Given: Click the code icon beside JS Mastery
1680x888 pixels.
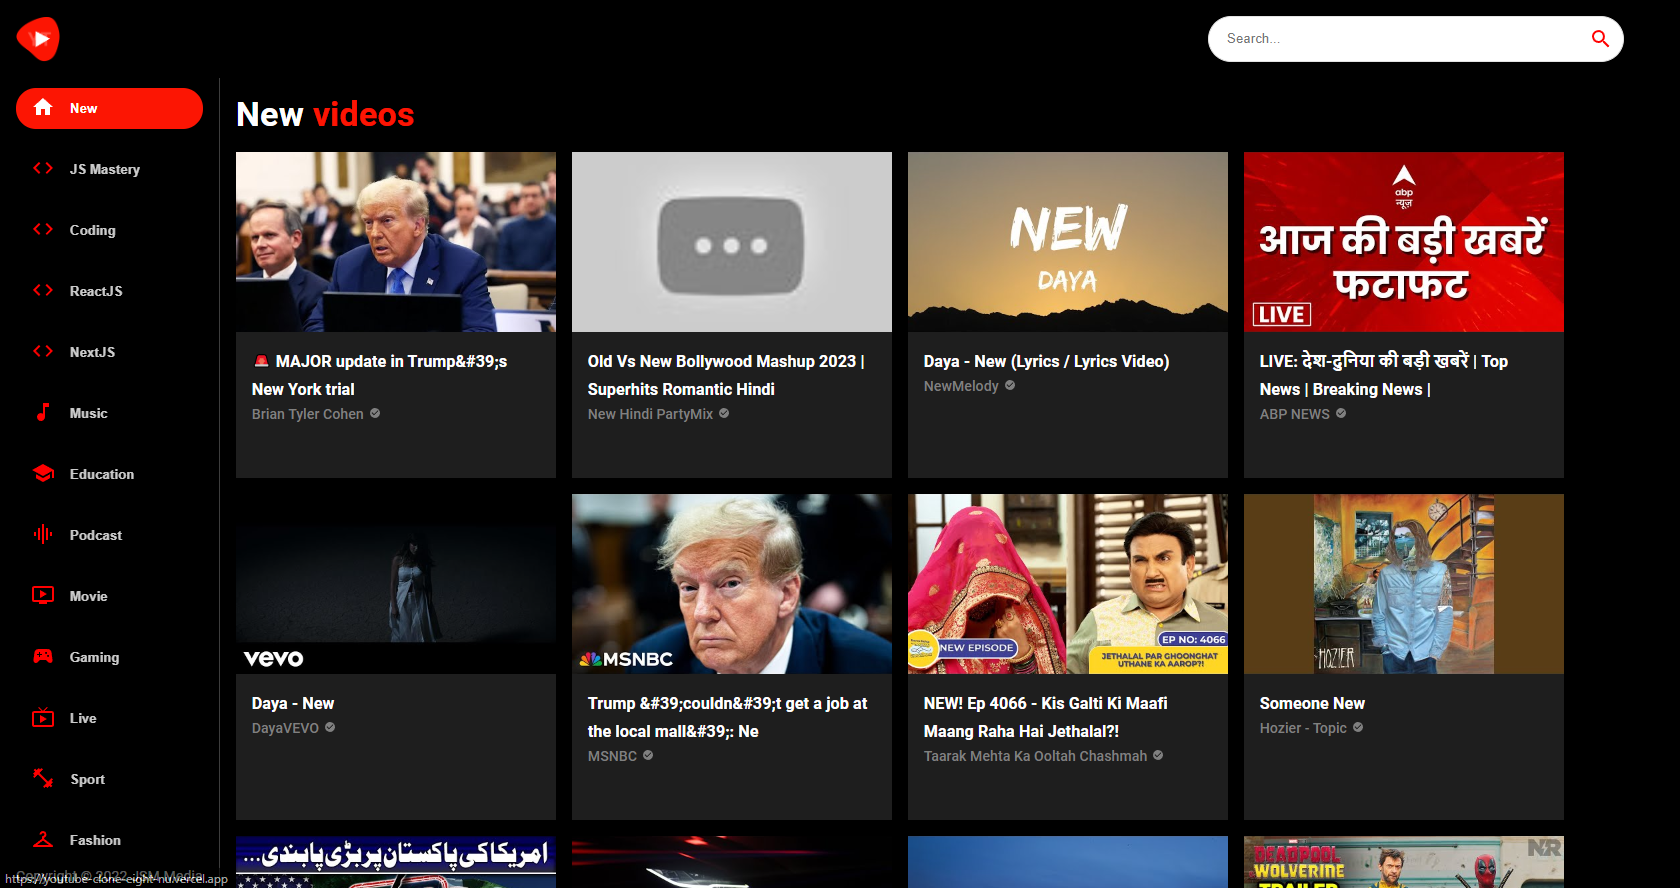Looking at the screenshot, I should (x=43, y=169).
